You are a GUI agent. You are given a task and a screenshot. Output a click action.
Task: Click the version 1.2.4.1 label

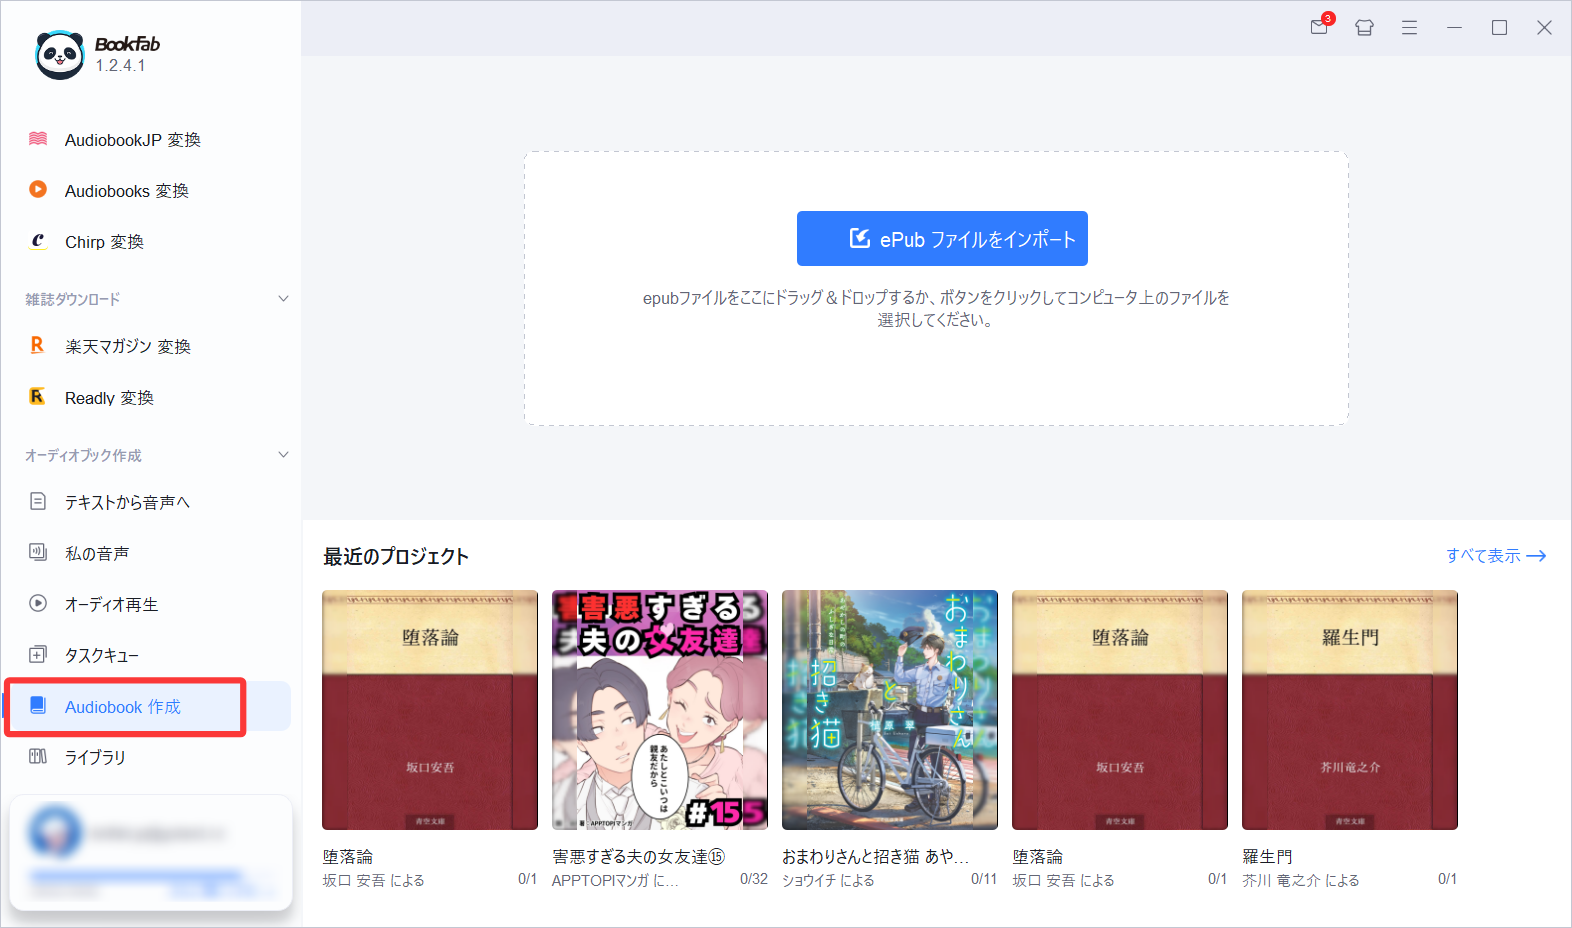121,65
